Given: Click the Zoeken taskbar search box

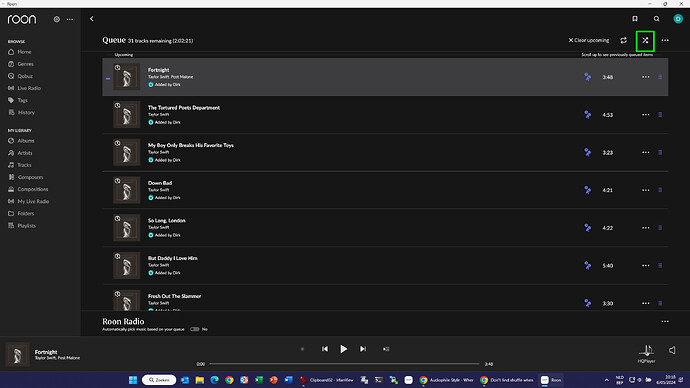Looking at the screenshot, I should (x=159, y=380).
